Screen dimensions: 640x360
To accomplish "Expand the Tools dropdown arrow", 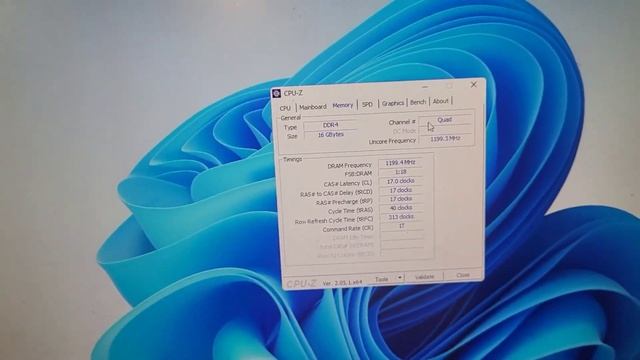I will 400,278.
